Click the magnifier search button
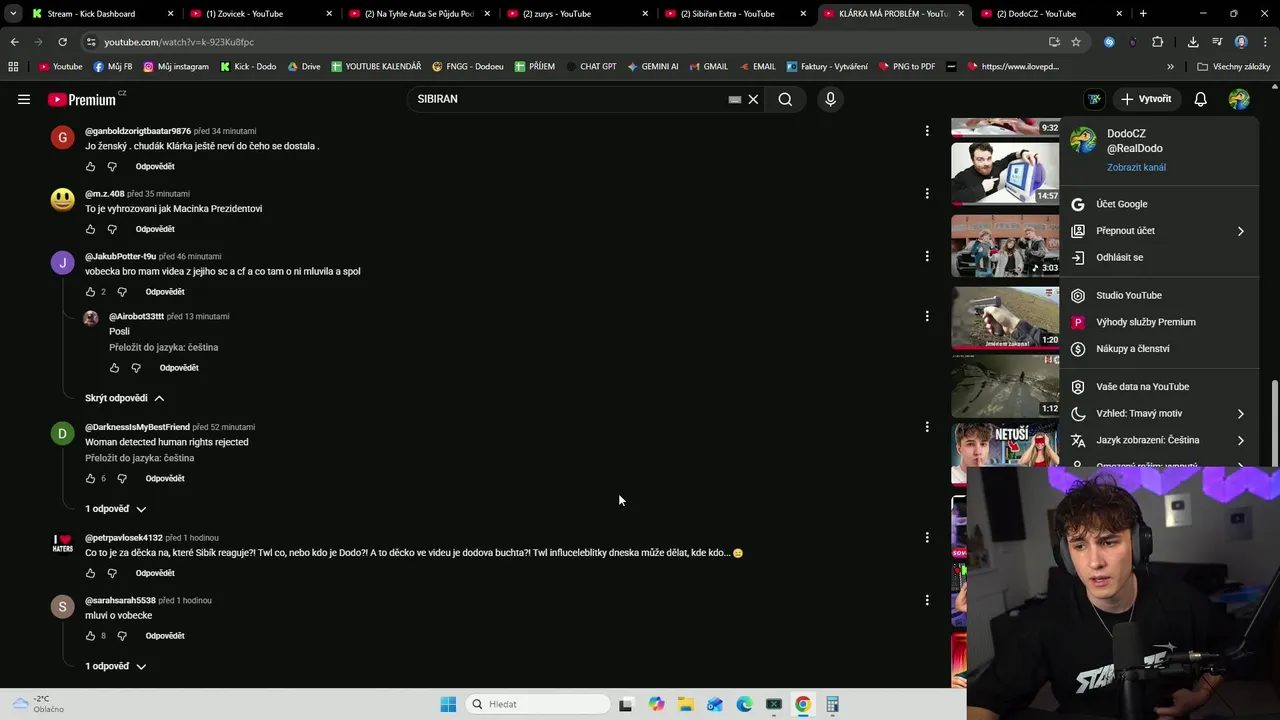The width and height of the screenshot is (1280, 720). [785, 99]
